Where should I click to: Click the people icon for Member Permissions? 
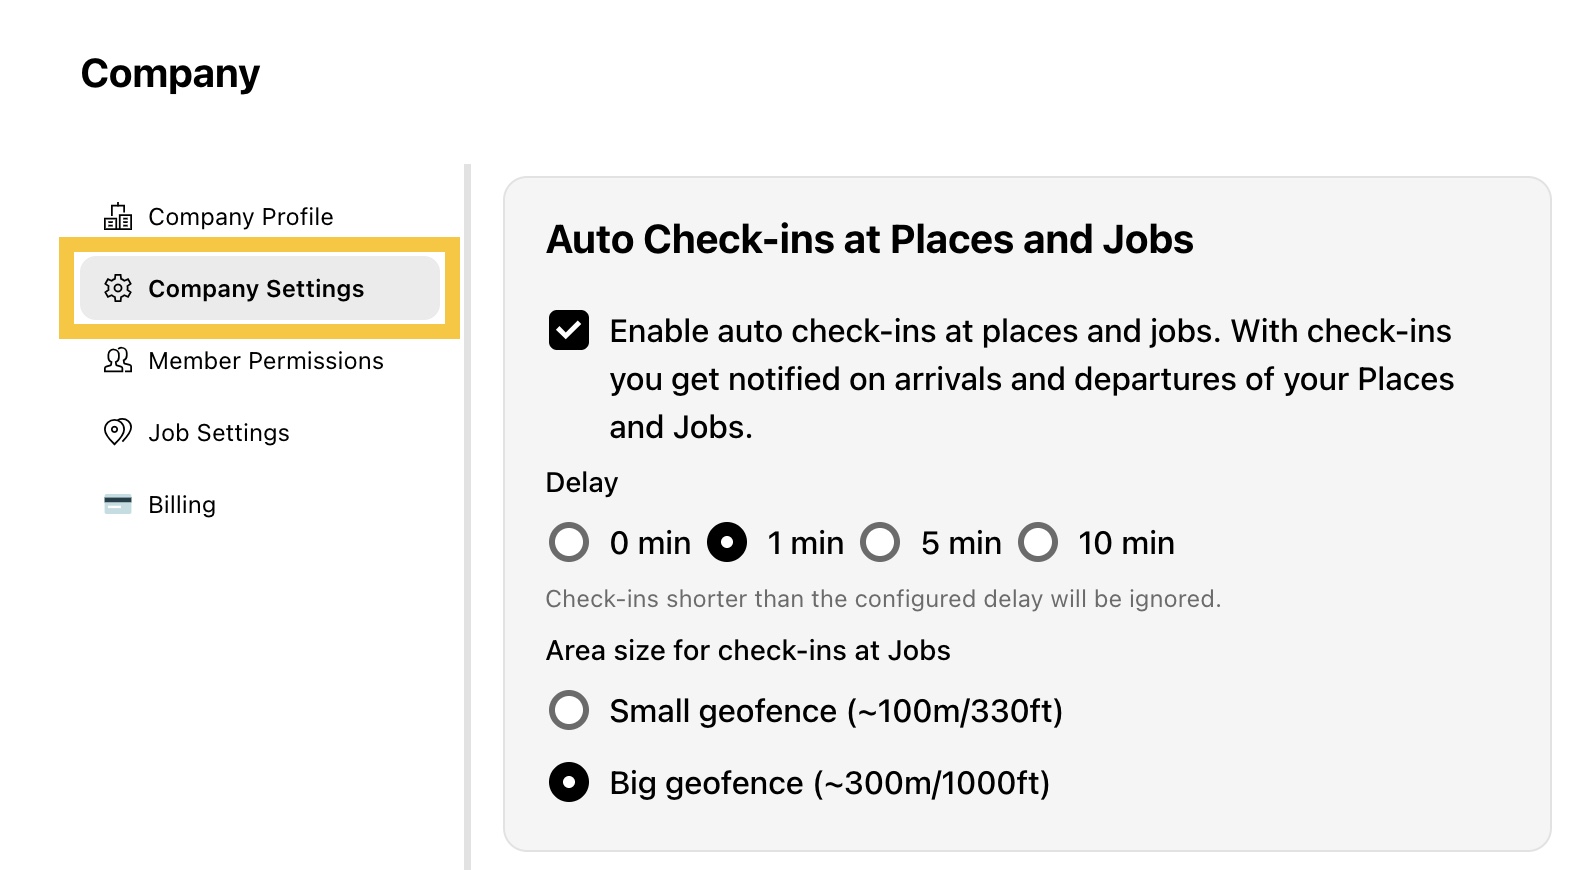point(118,360)
